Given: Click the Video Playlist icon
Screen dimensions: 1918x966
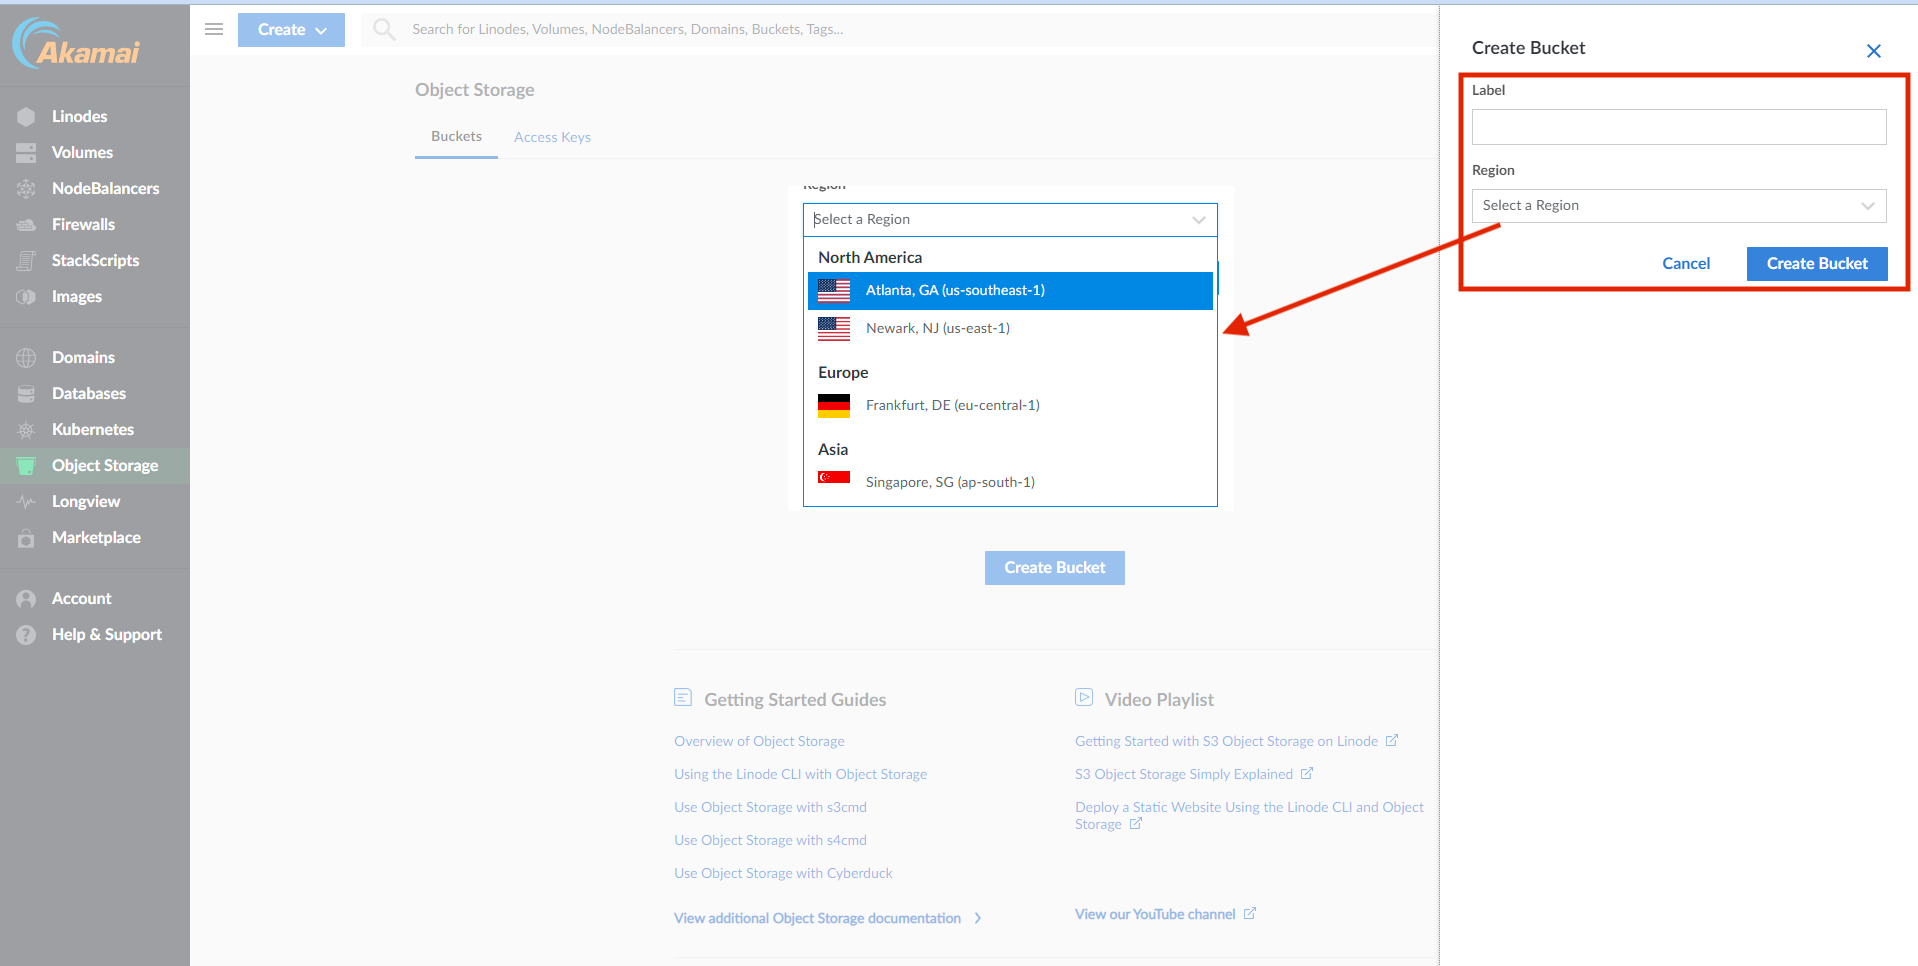Looking at the screenshot, I should click(x=1084, y=697).
